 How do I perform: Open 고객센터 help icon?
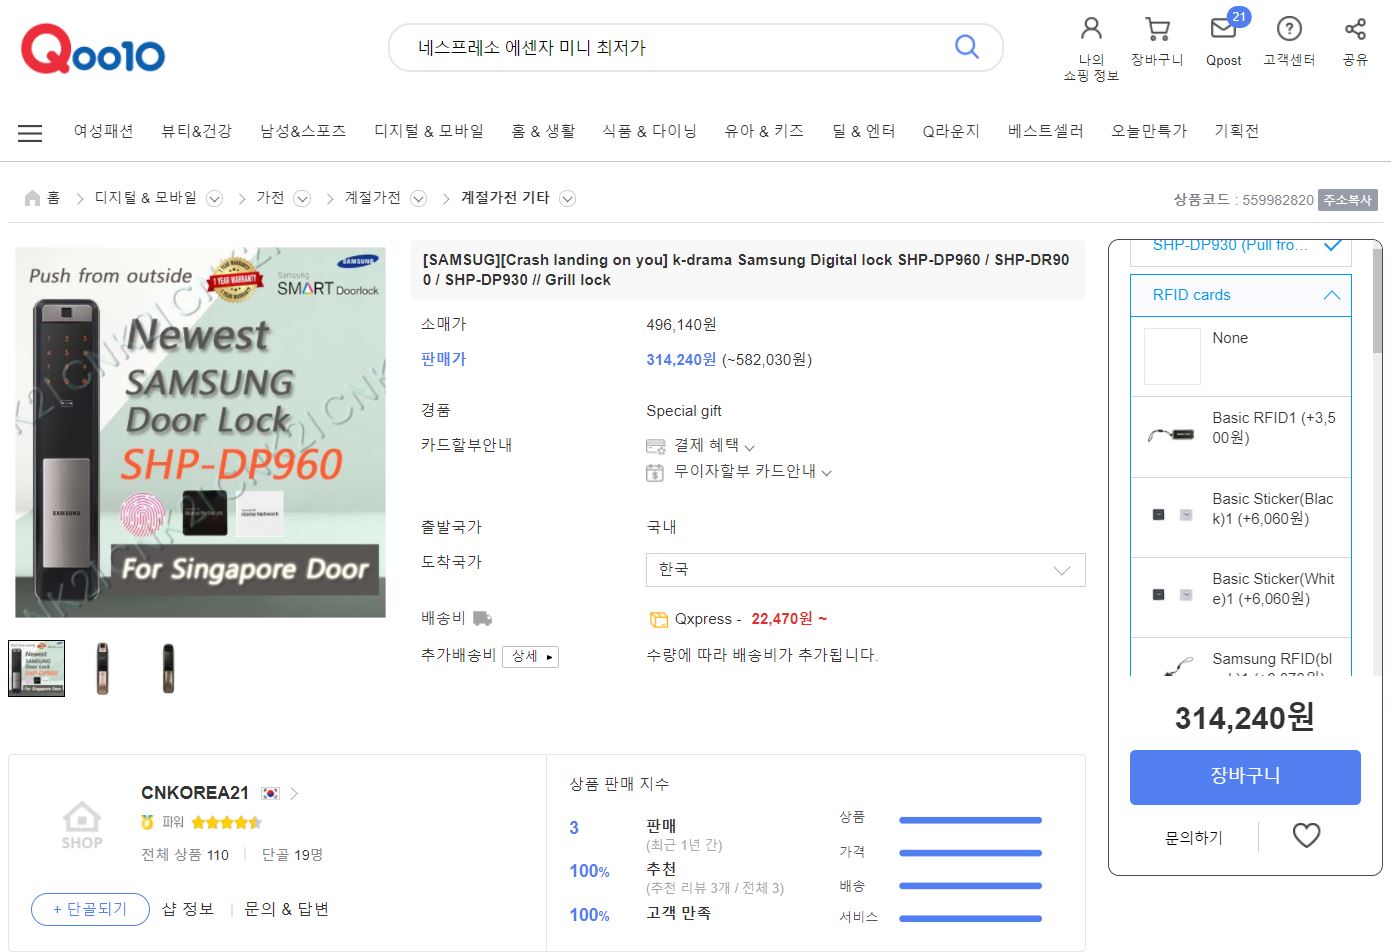tap(1289, 28)
